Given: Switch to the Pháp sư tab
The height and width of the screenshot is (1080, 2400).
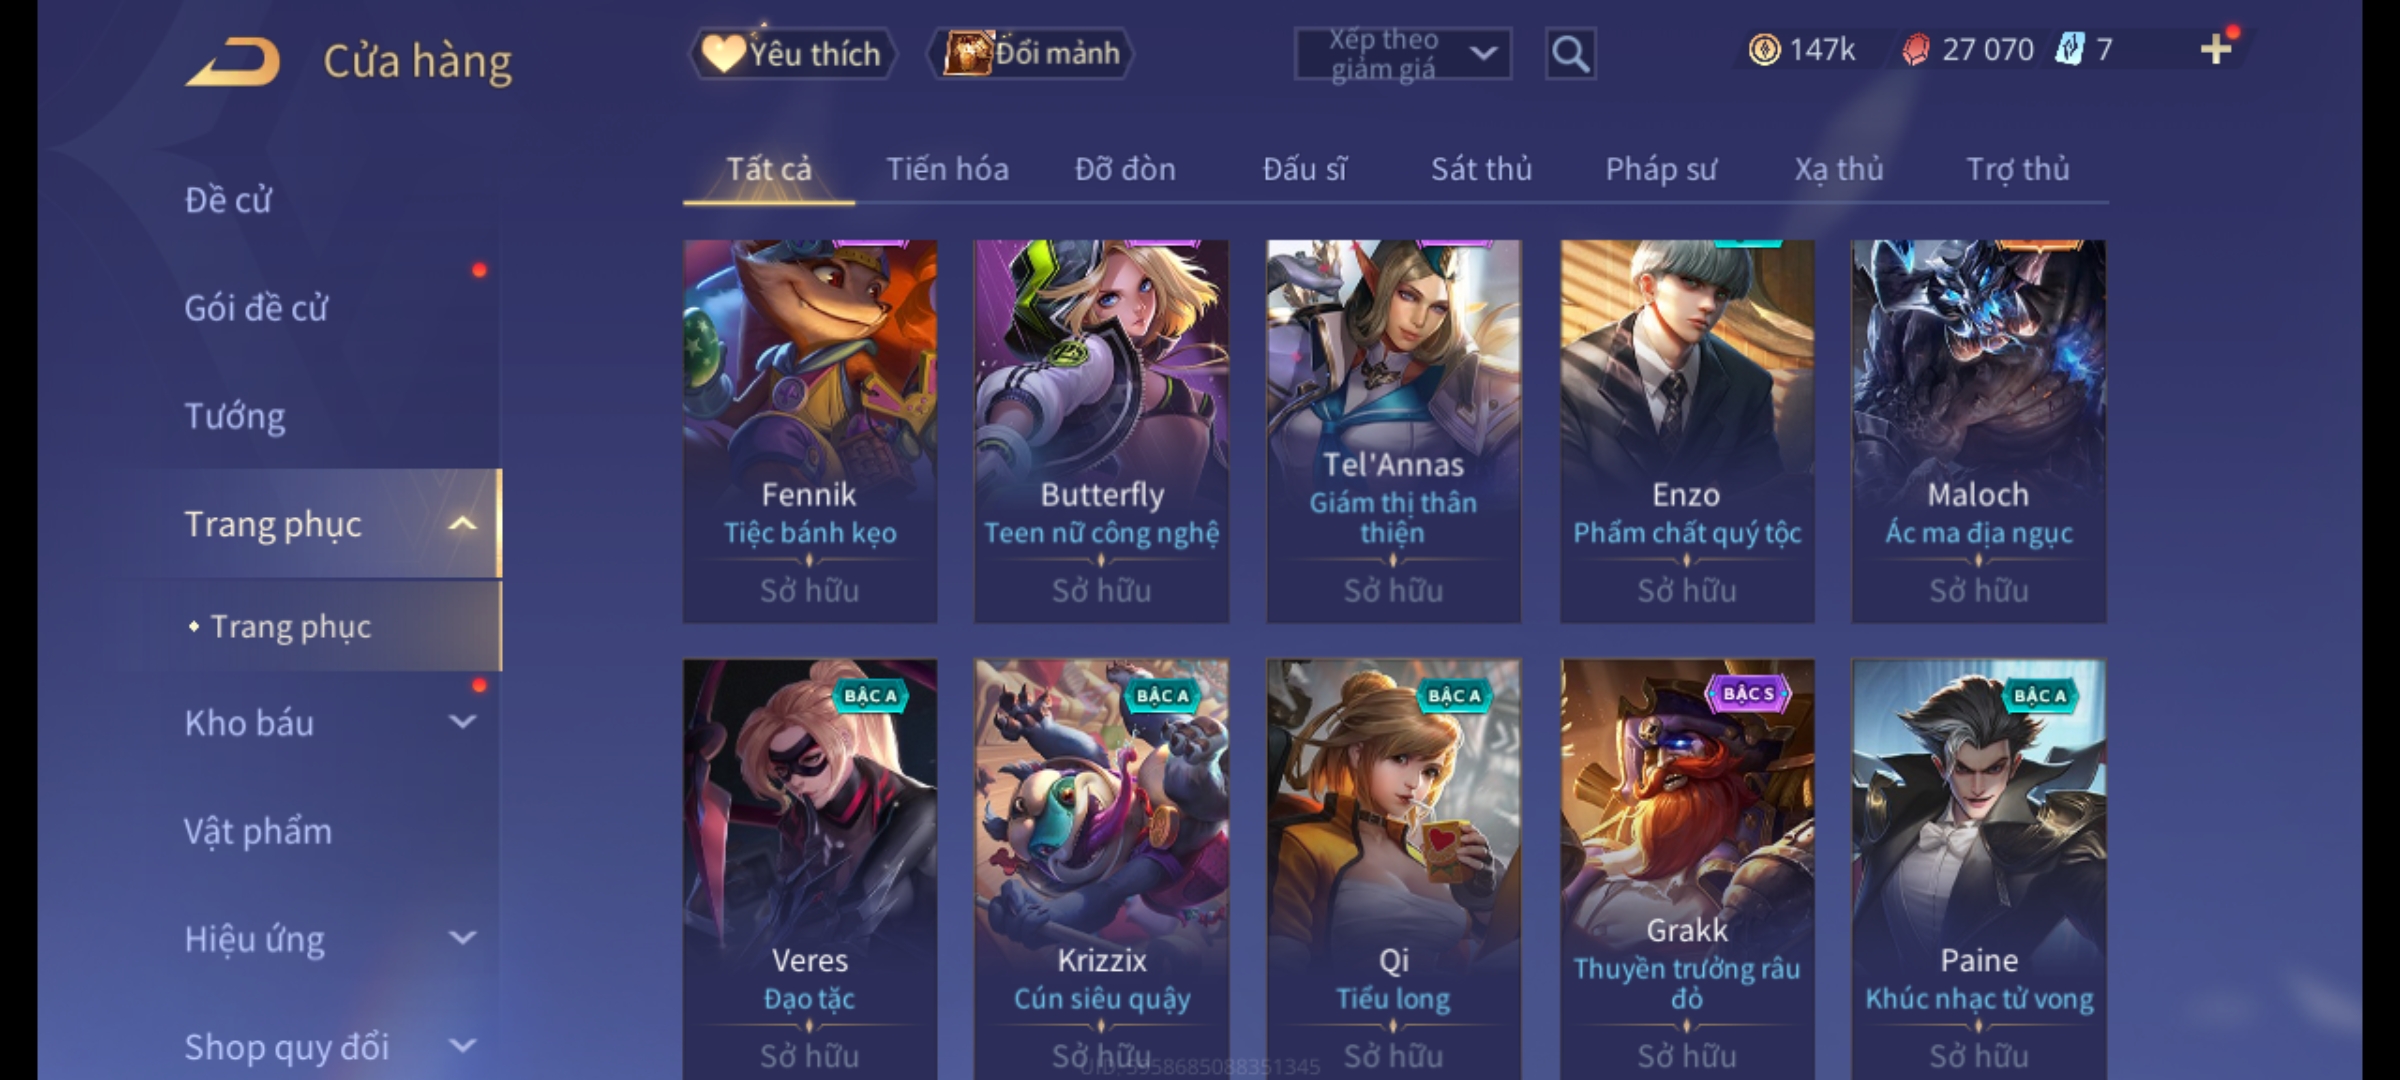Looking at the screenshot, I should point(1661,170).
